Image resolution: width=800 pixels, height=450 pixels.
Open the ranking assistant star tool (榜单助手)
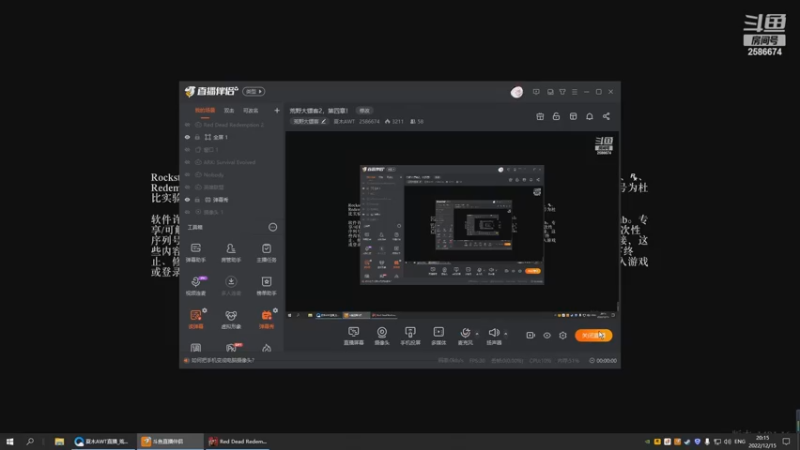(266, 286)
